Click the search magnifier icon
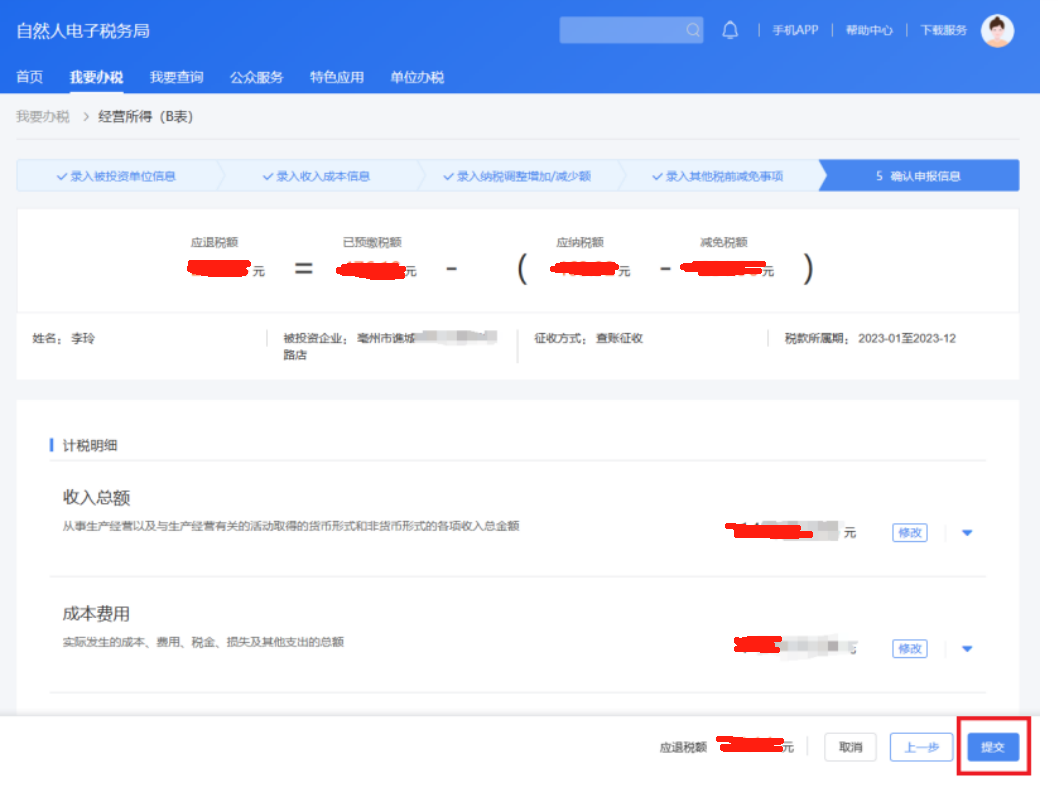Viewport: 1058px width, 788px height. pyautogui.click(x=693, y=30)
